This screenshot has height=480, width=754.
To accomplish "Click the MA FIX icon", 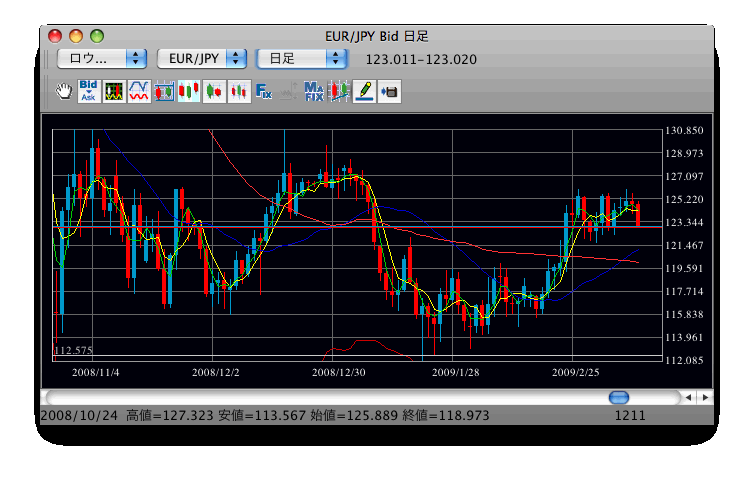I will pos(314,91).
